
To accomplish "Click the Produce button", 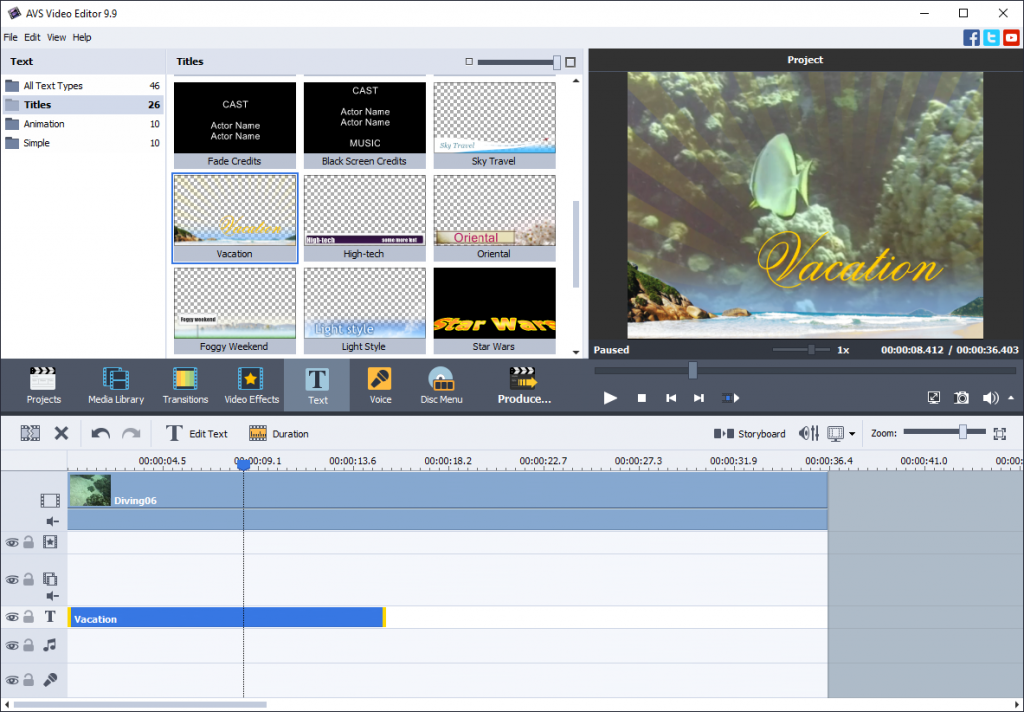I will pos(524,385).
